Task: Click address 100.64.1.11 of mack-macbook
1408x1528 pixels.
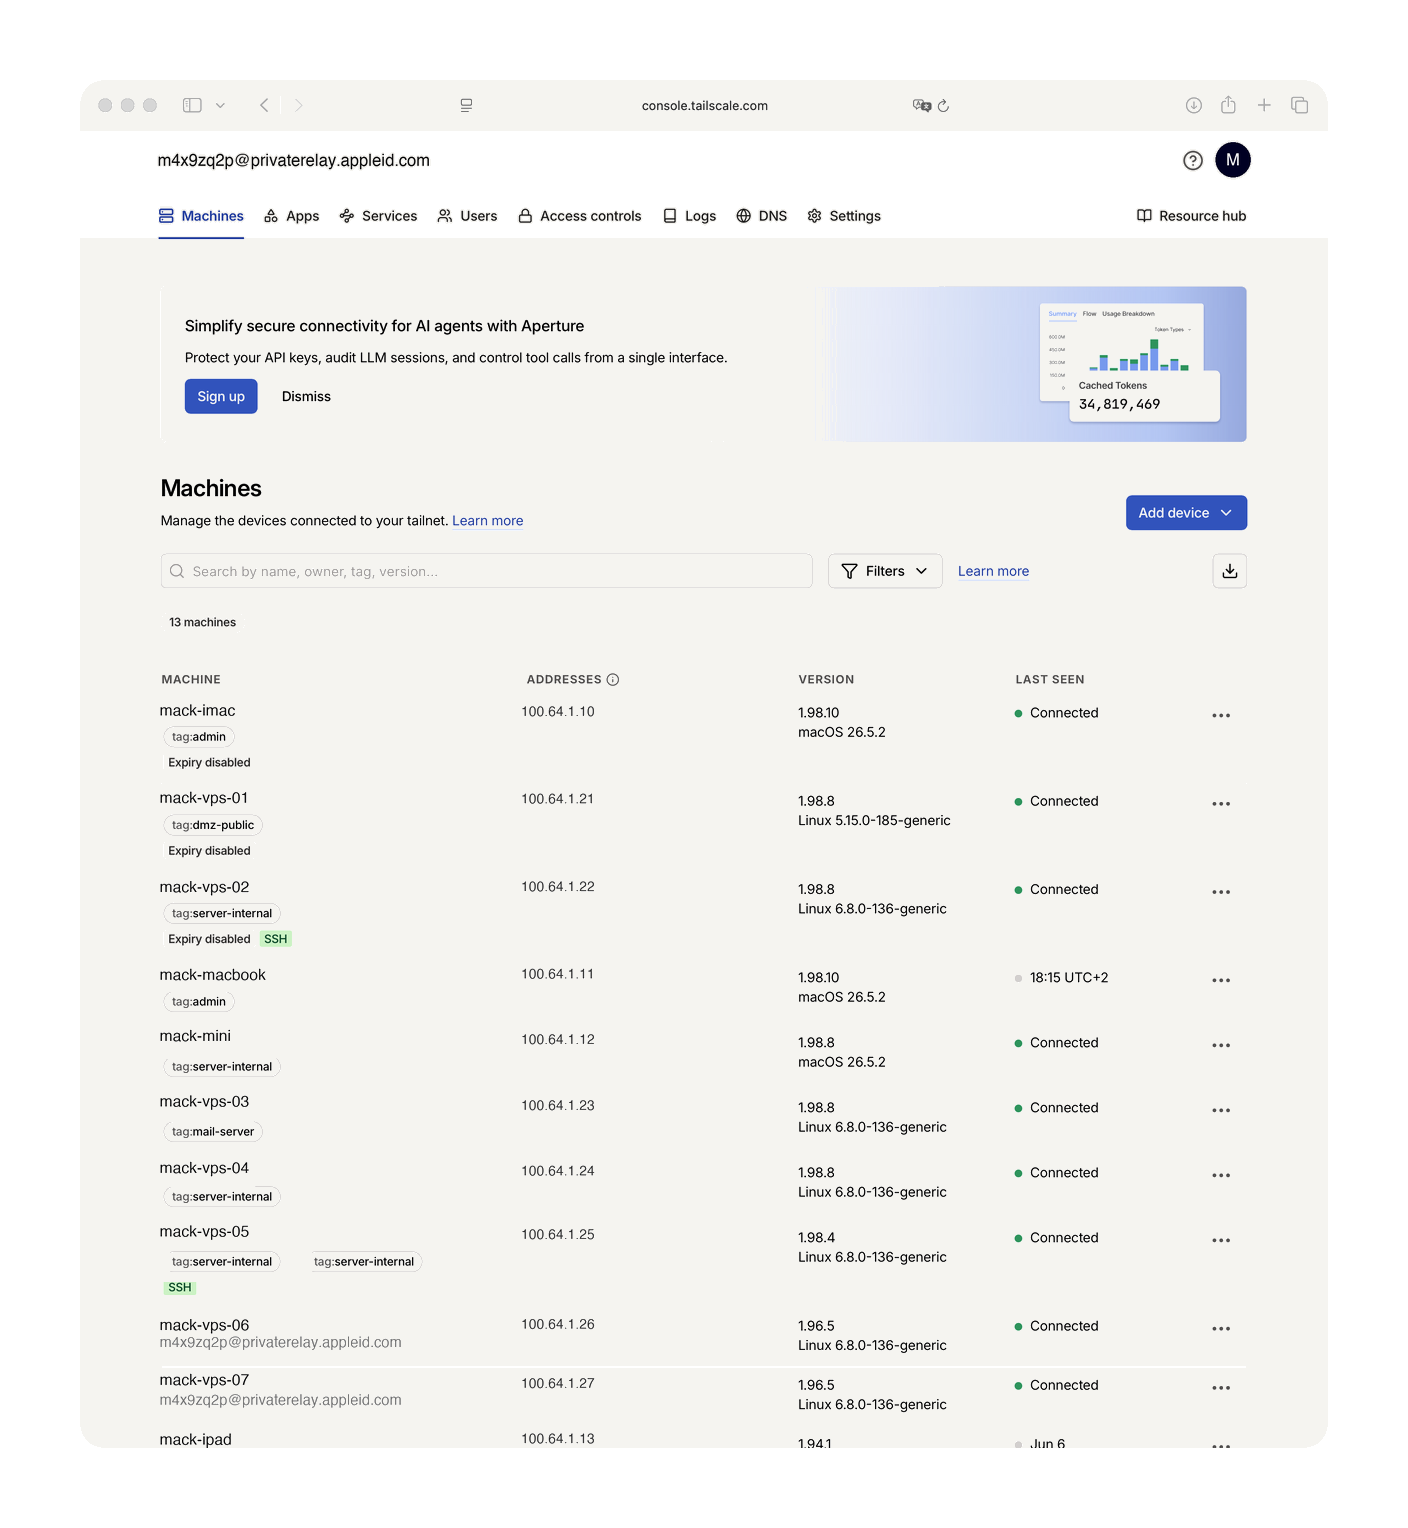Action: [557, 974]
